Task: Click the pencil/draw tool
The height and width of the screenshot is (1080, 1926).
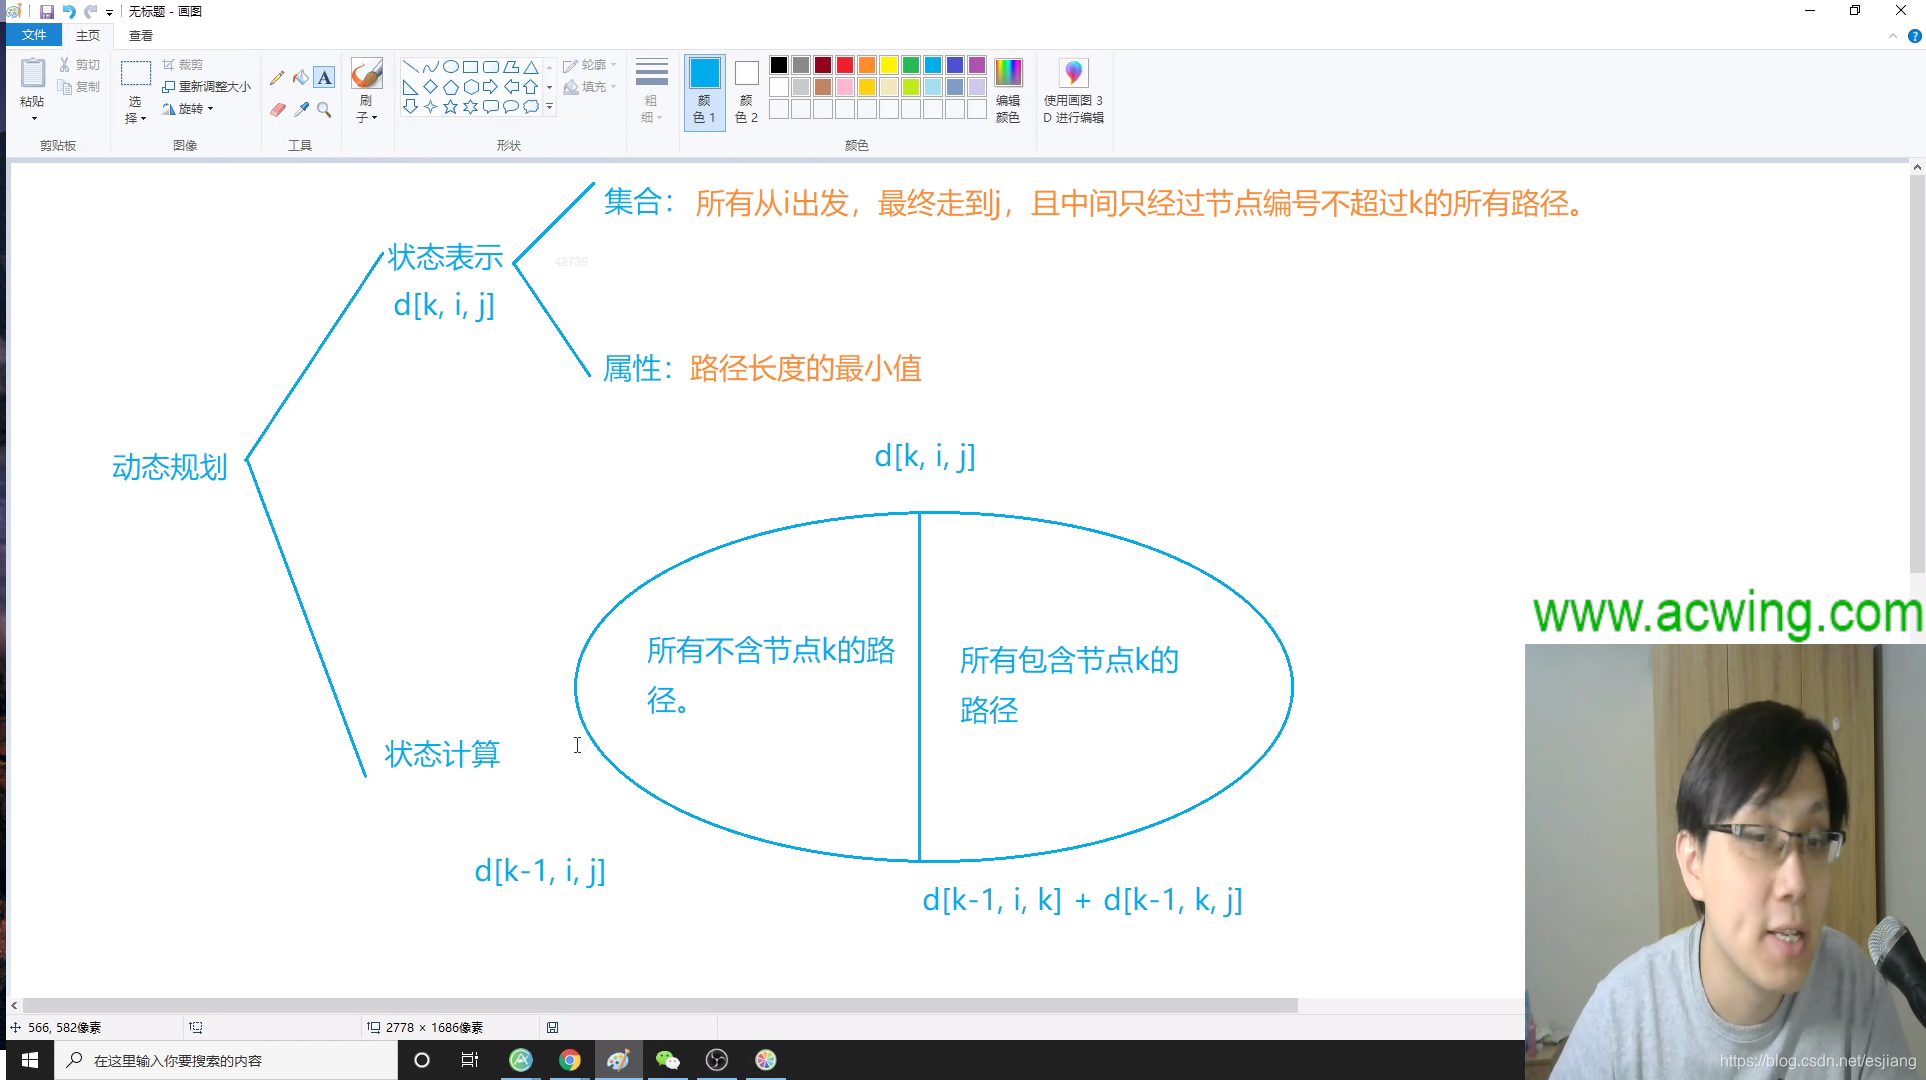Action: click(x=278, y=75)
